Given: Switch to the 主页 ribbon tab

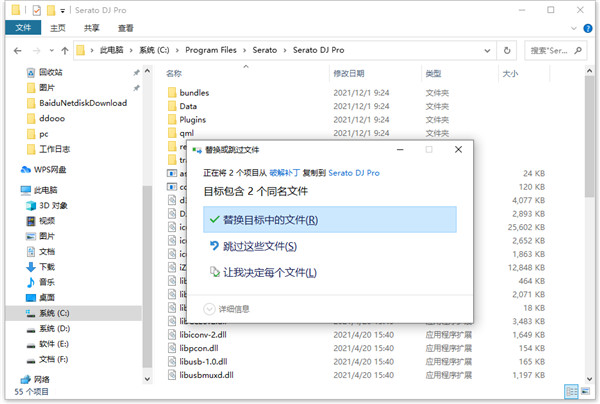Looking at the screenshot, I should coord(58,28).
